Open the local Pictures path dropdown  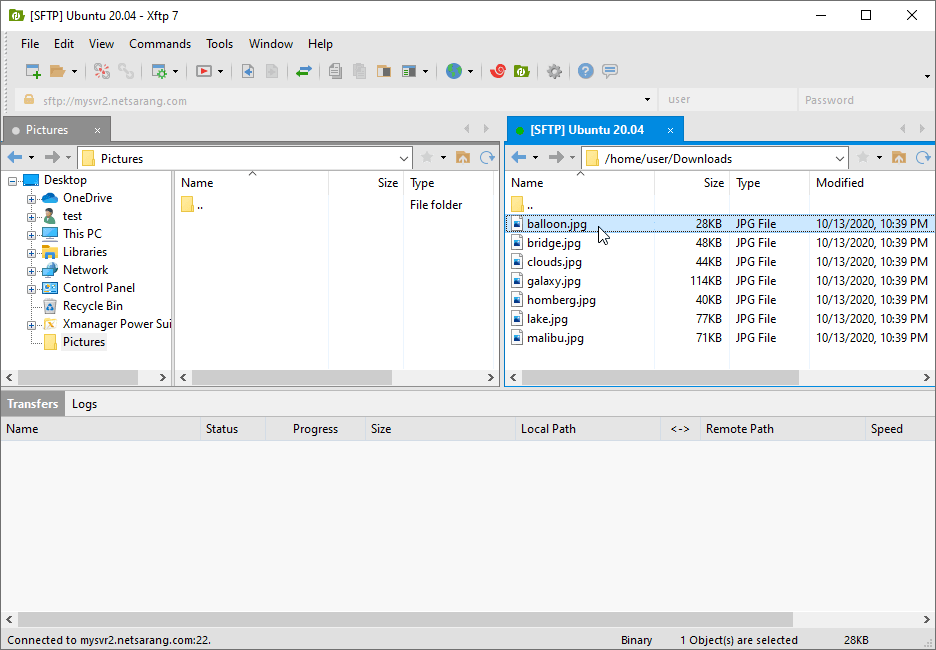click(x=404, y=158)
